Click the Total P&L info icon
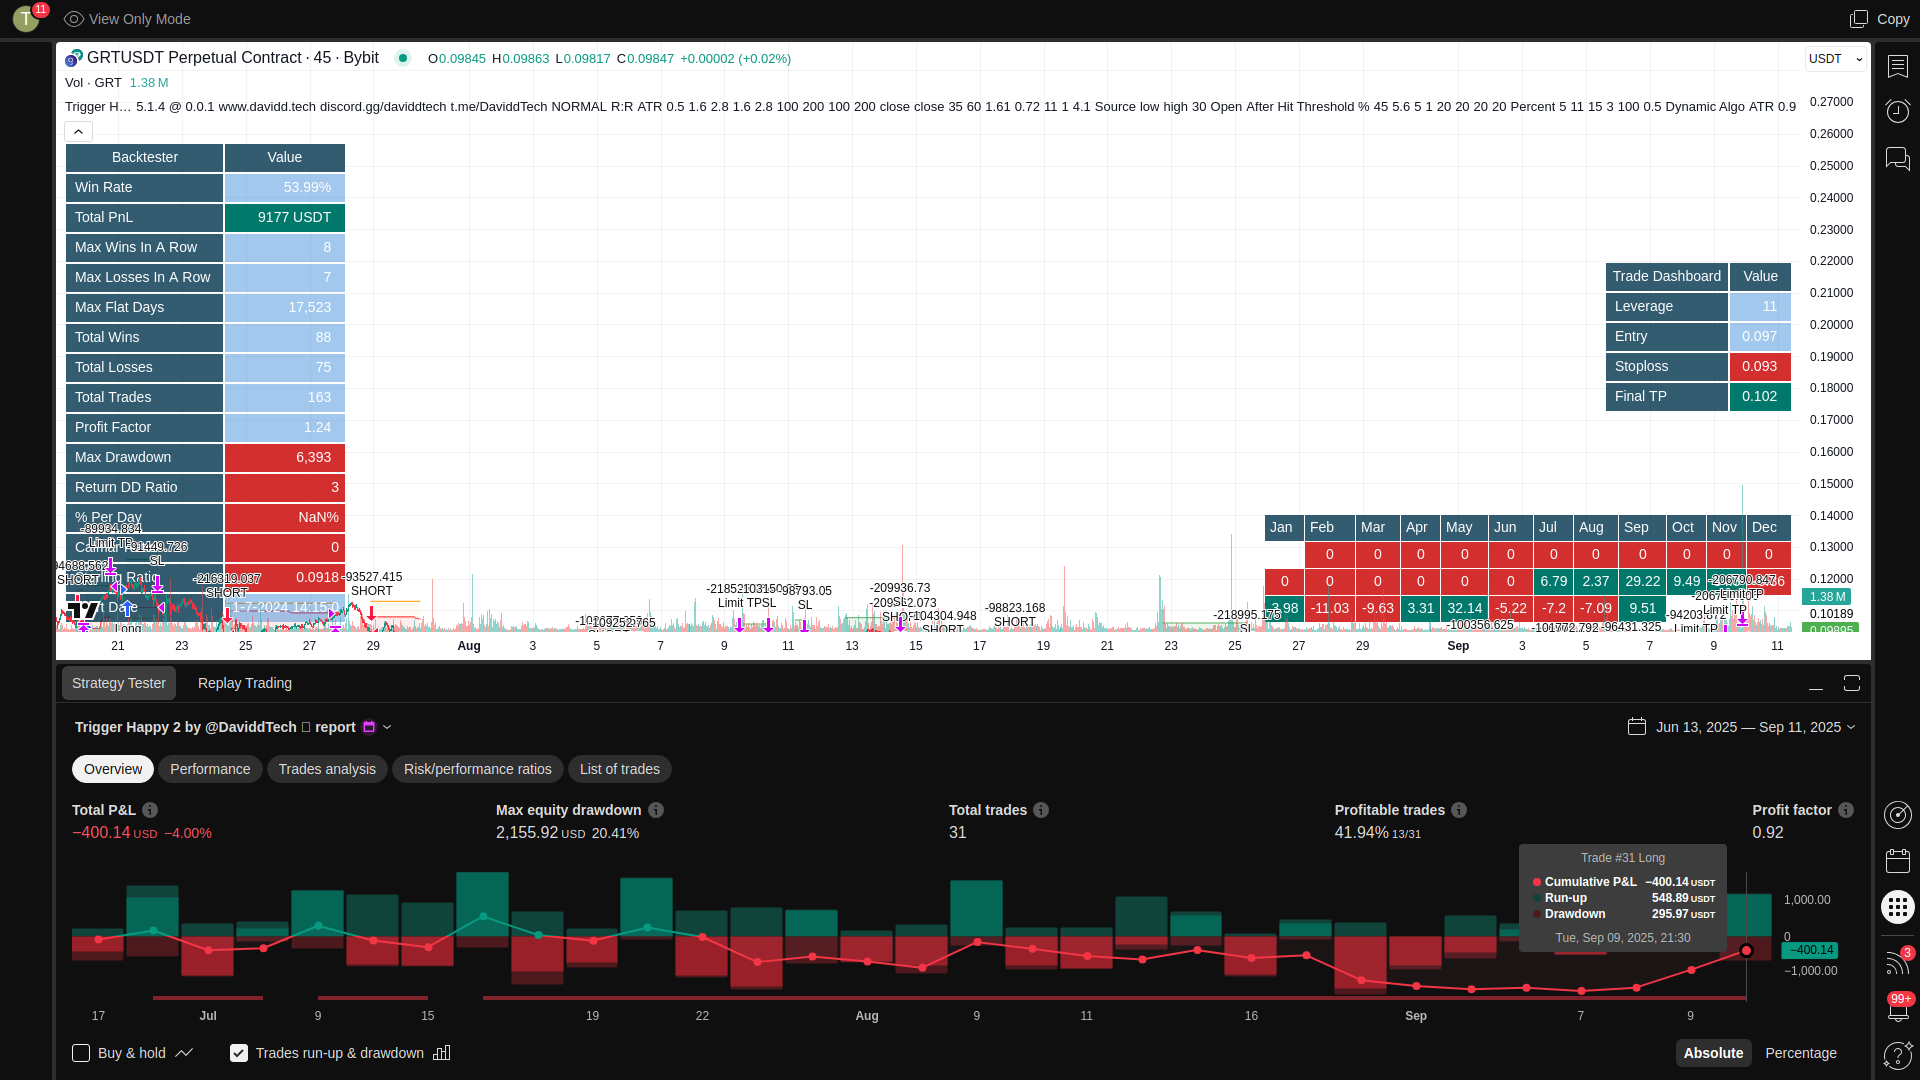1920x1080 pixels. (x=150, y=810)
